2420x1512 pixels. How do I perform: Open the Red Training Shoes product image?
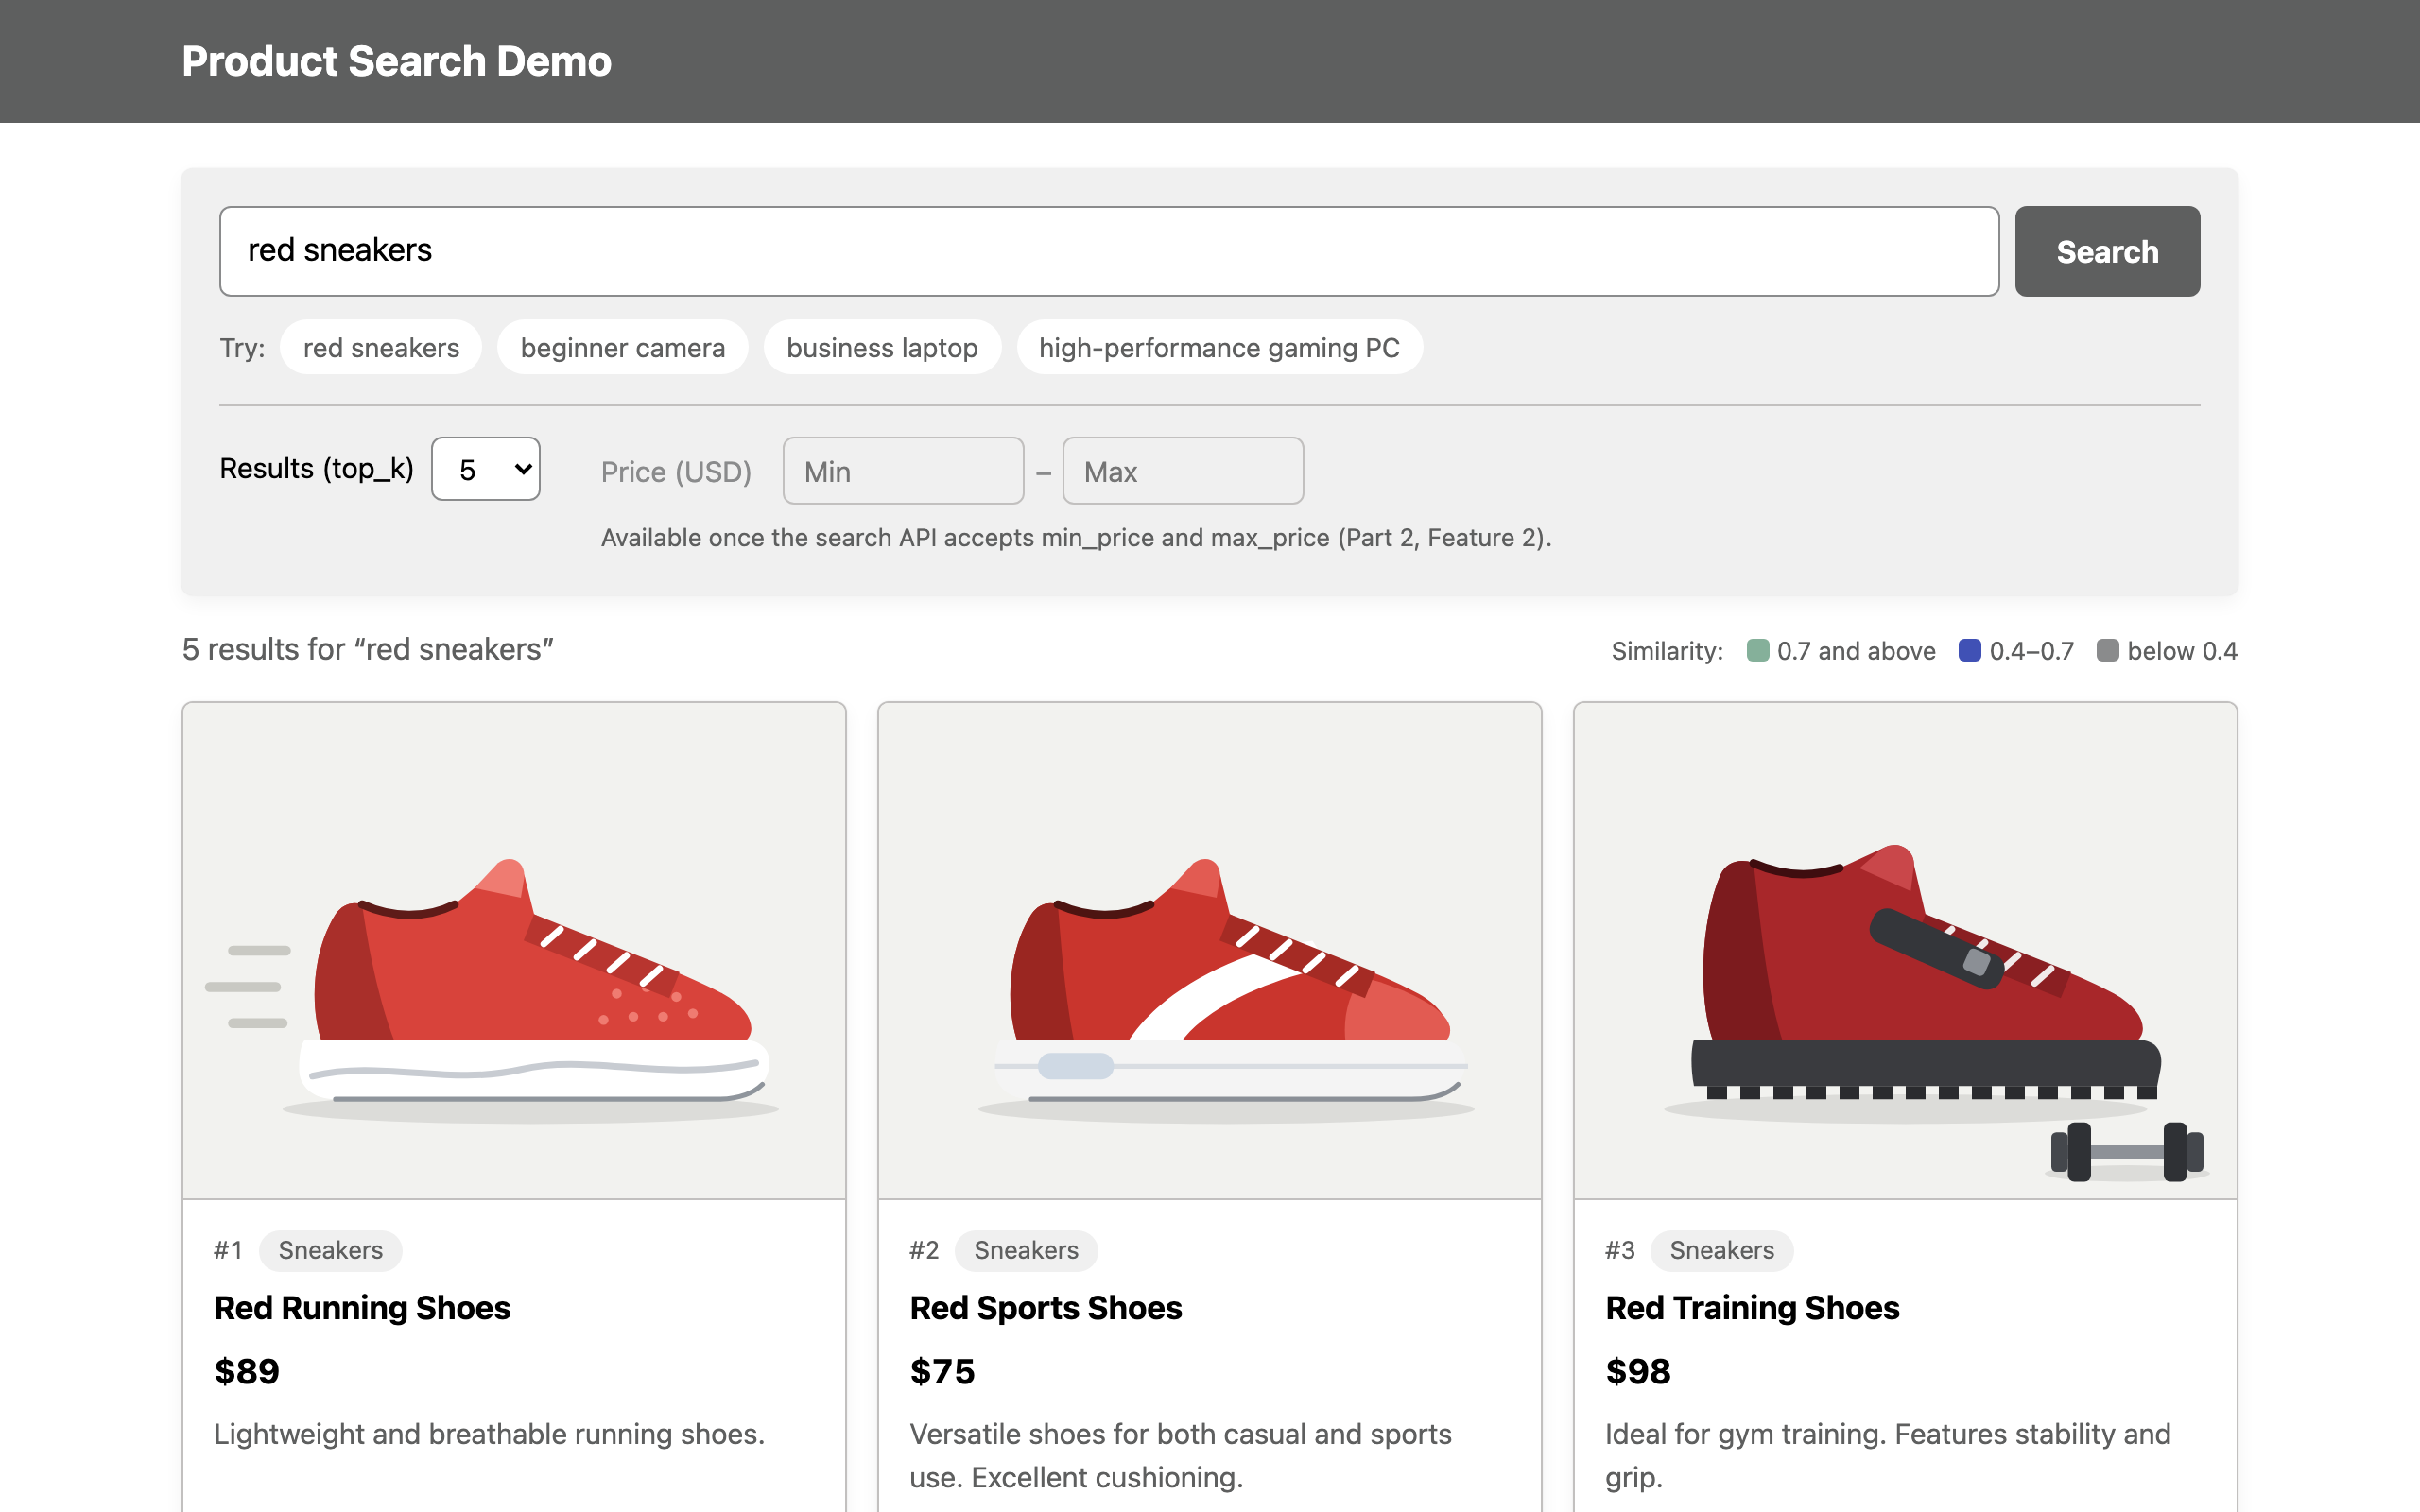[1905, 951]
